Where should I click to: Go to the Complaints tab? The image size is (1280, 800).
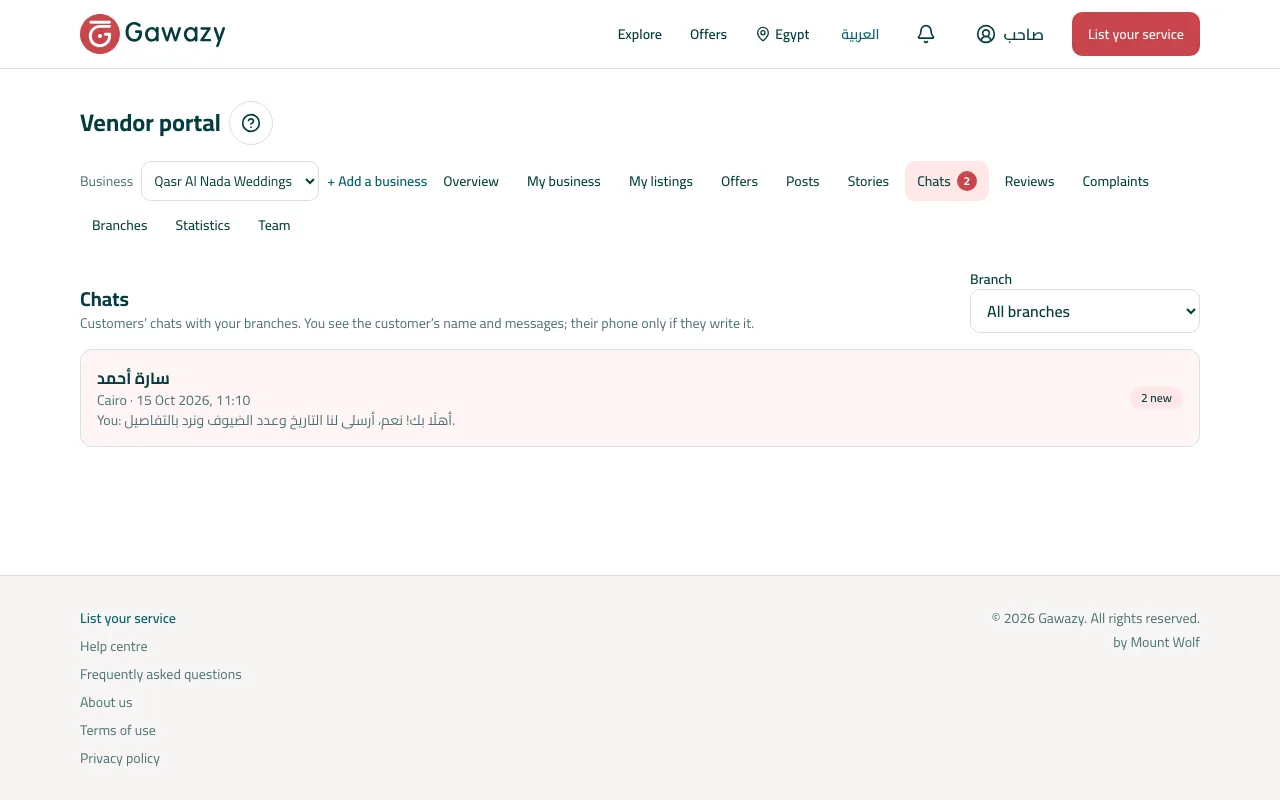1115,181
